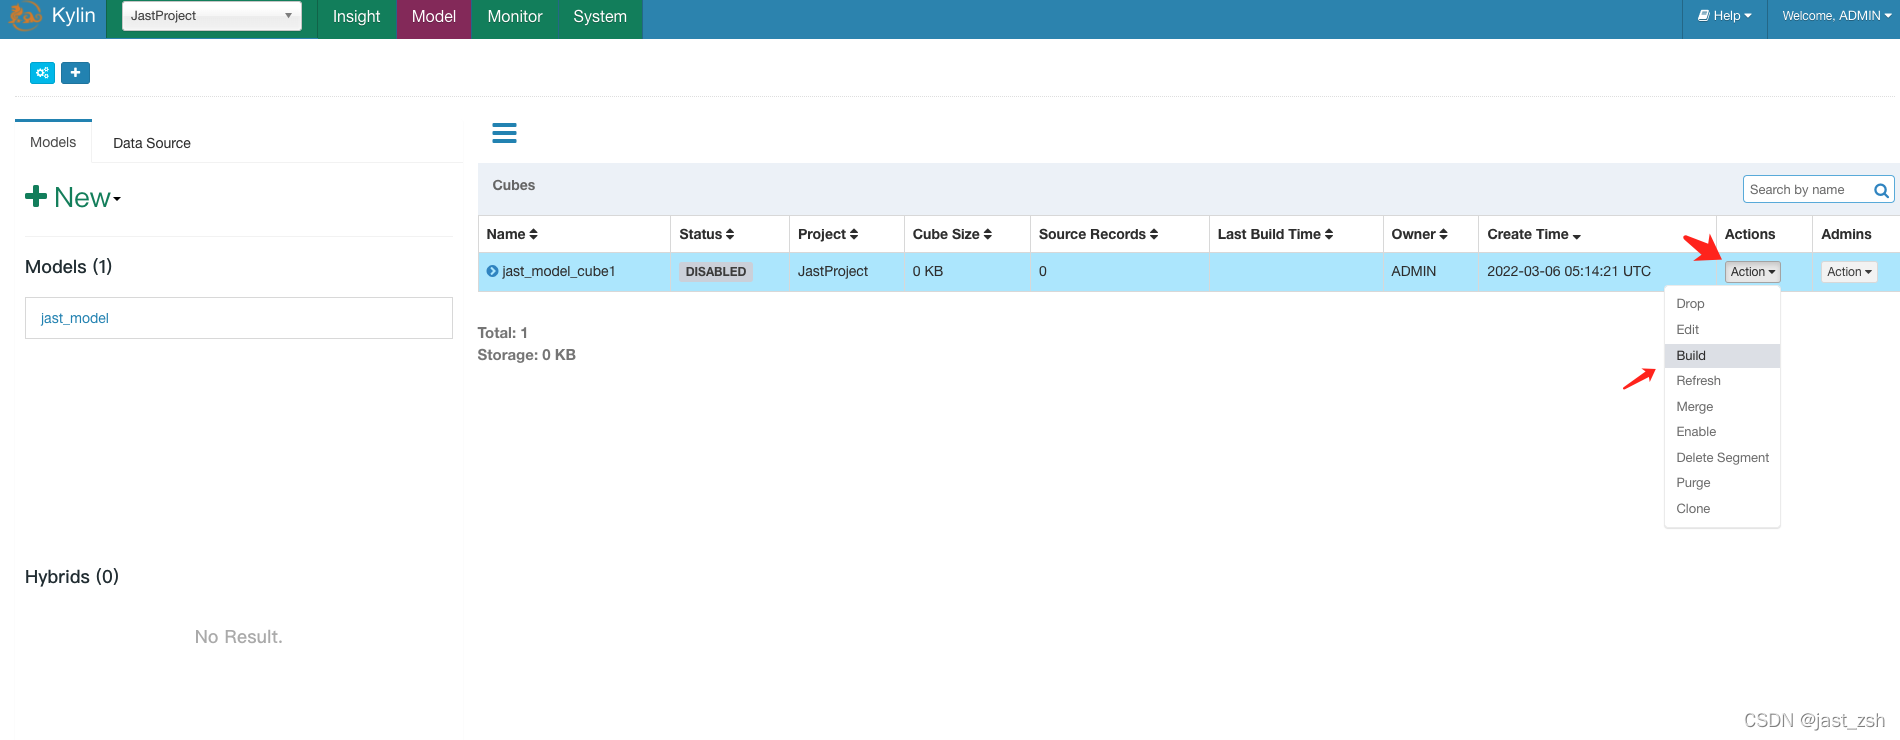Click the jast_model_cube1 cube name
The image size is (1900, 740).
point(559,271)
